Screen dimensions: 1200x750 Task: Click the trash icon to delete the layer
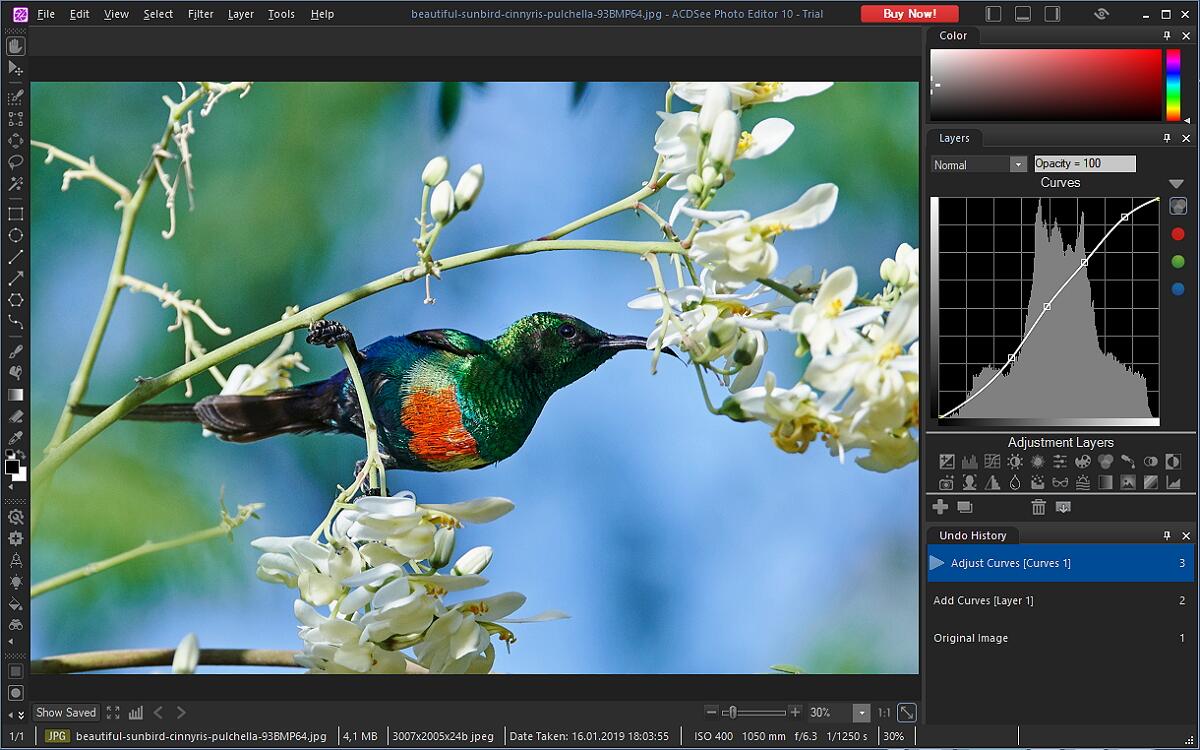[x=1038, y=507]
